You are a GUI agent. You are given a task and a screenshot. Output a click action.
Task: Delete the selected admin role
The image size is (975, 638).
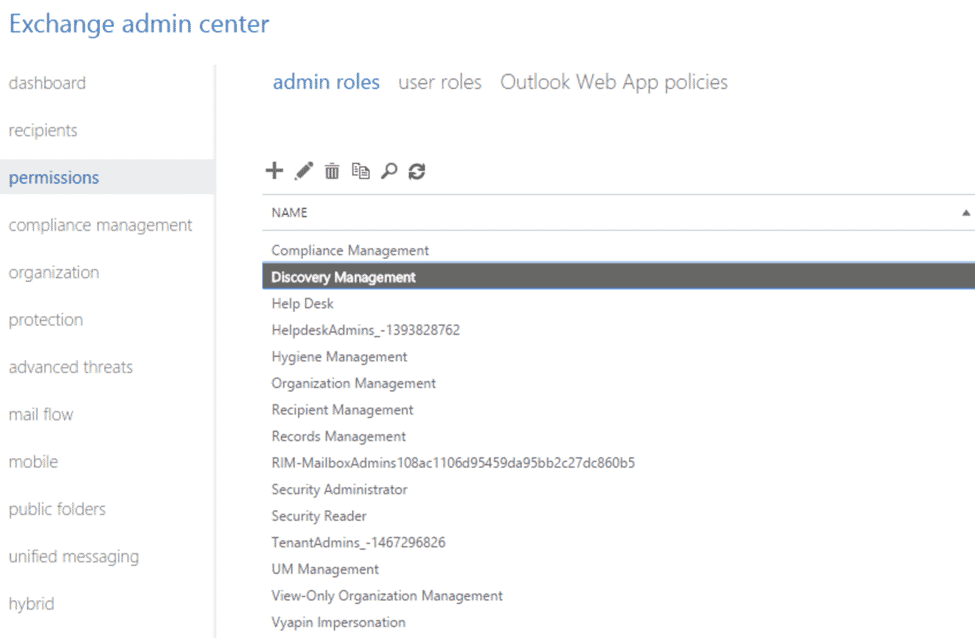(x=331, y=170)
